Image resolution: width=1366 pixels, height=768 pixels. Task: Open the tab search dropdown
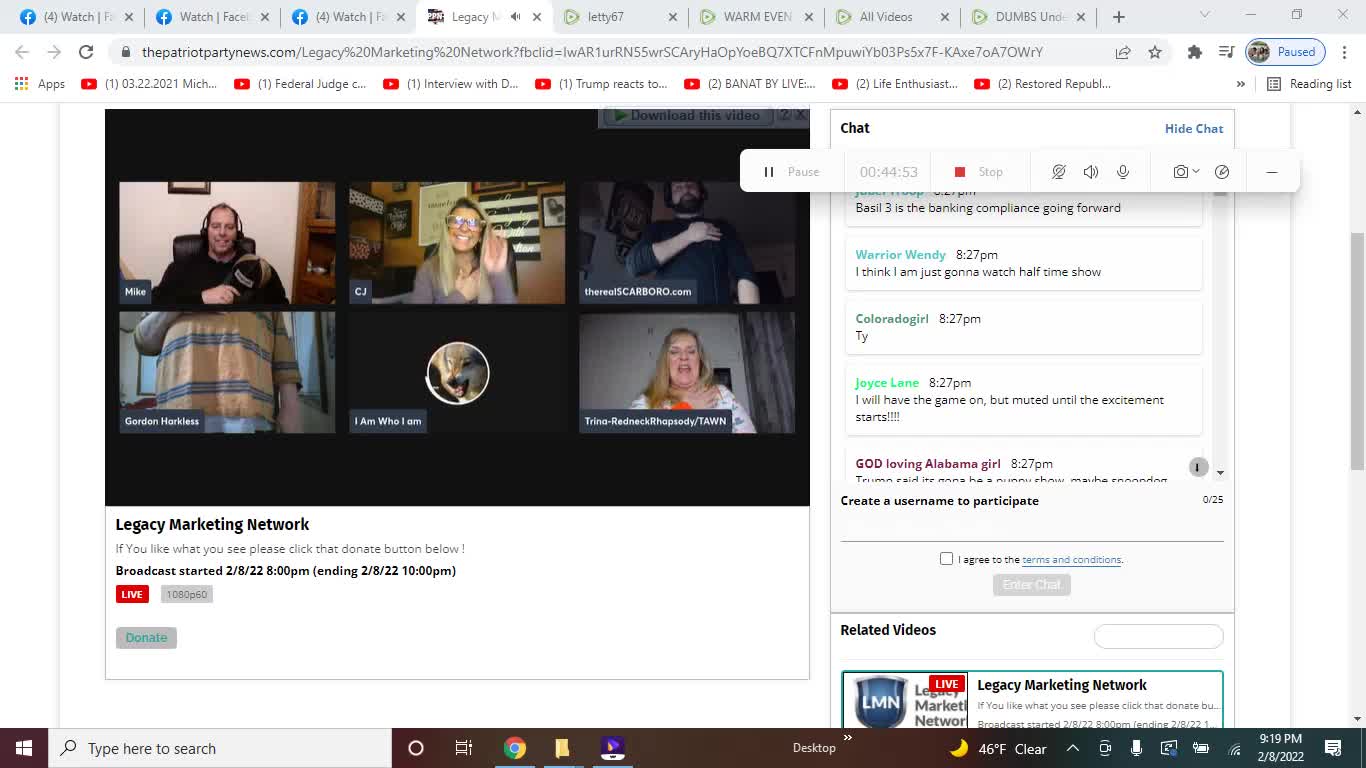(1205, 15)
